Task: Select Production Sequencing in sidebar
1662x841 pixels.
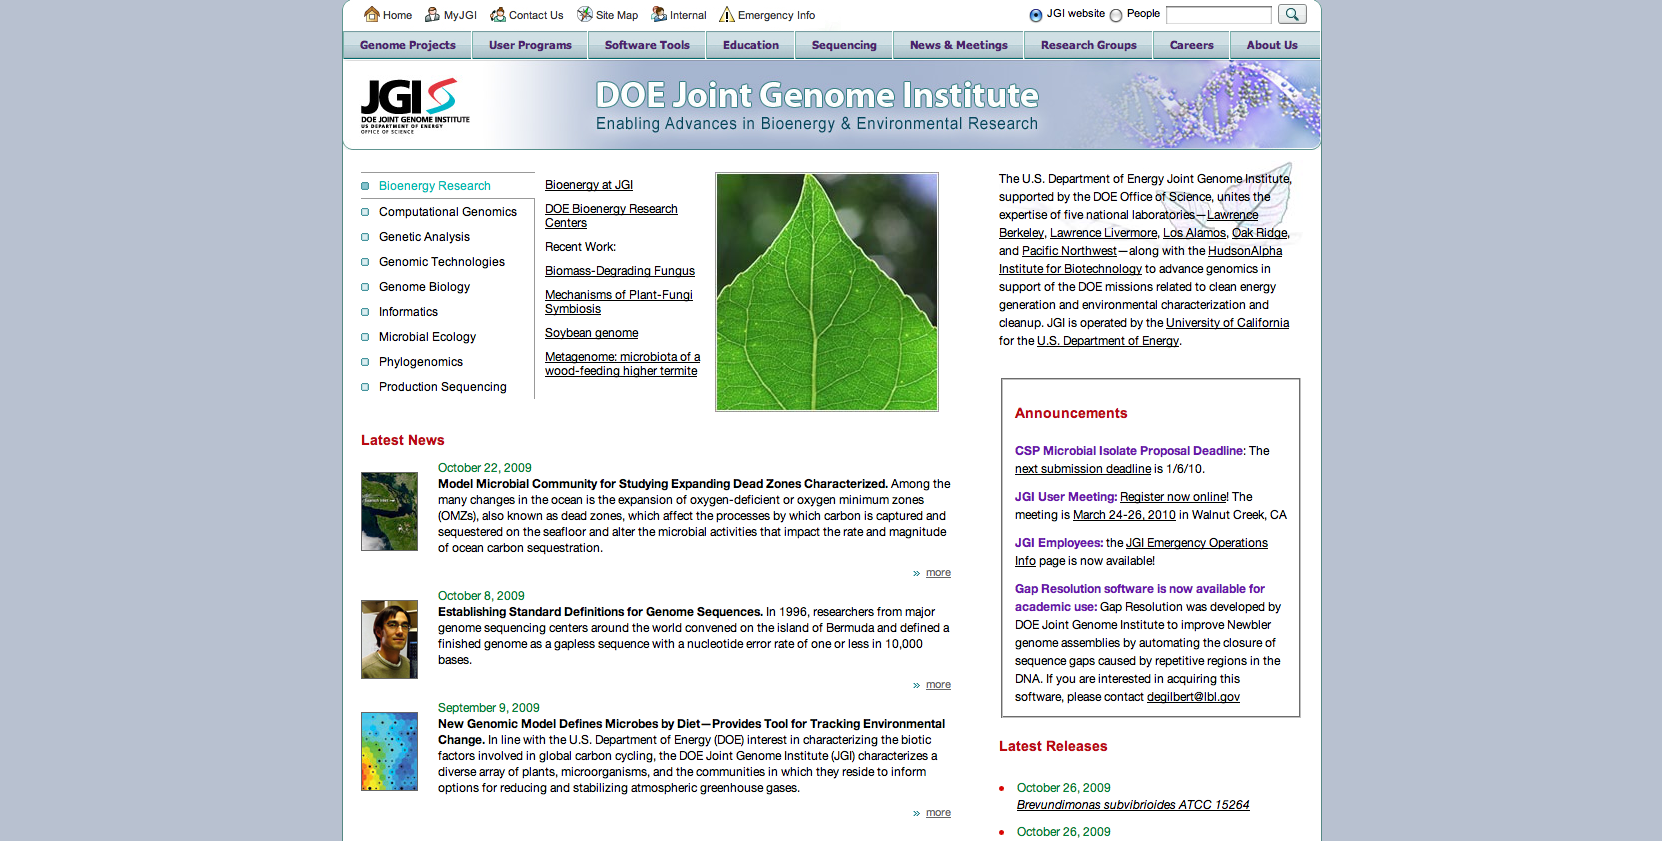Action: (442, 387)
